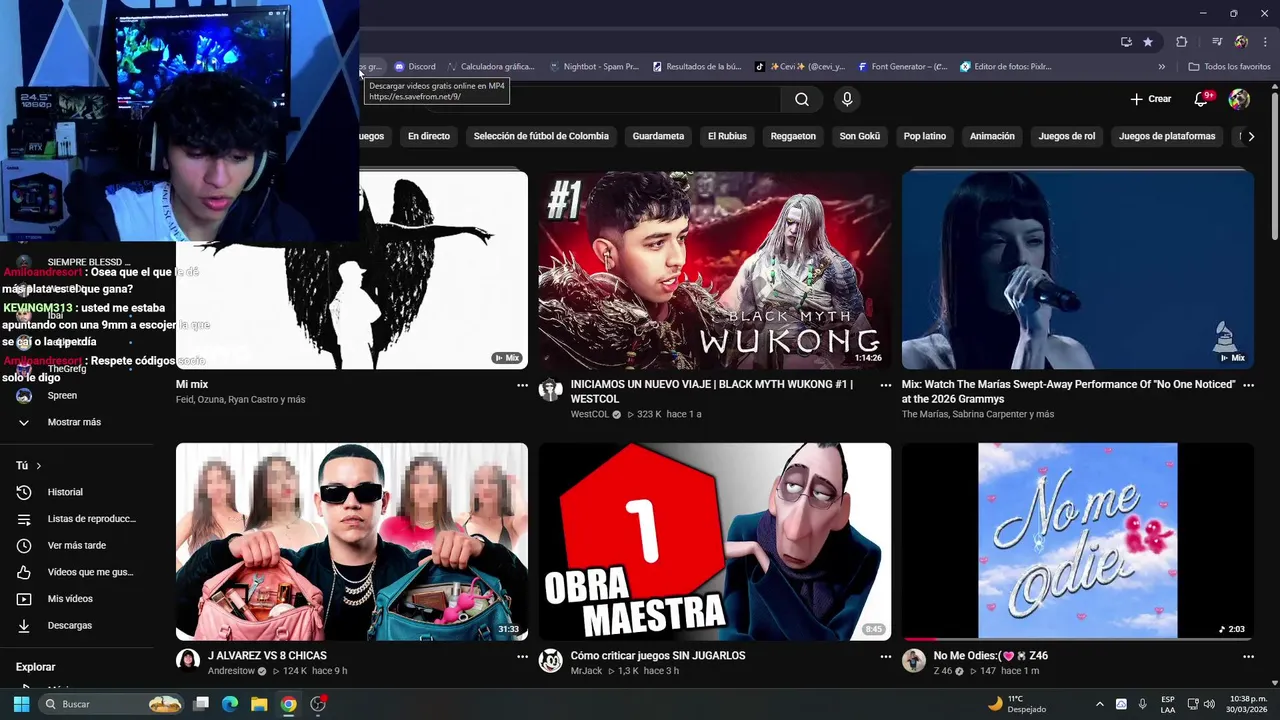Viewport: 1280px width, 720px height.
Task: Open Todos los favoritos folder
Action: tap(1229, 67)
